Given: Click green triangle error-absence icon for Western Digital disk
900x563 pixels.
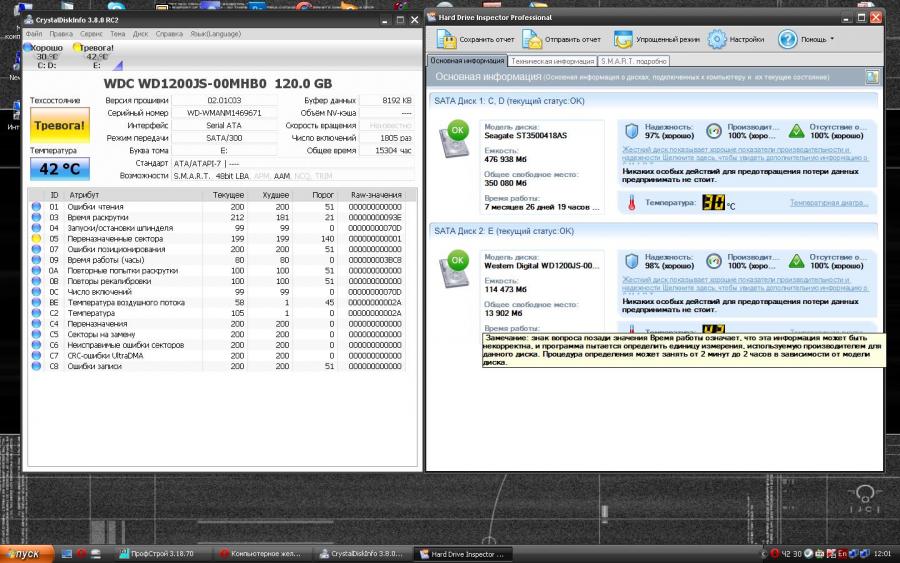Looking at the screenshot, I should pos(796,262).
